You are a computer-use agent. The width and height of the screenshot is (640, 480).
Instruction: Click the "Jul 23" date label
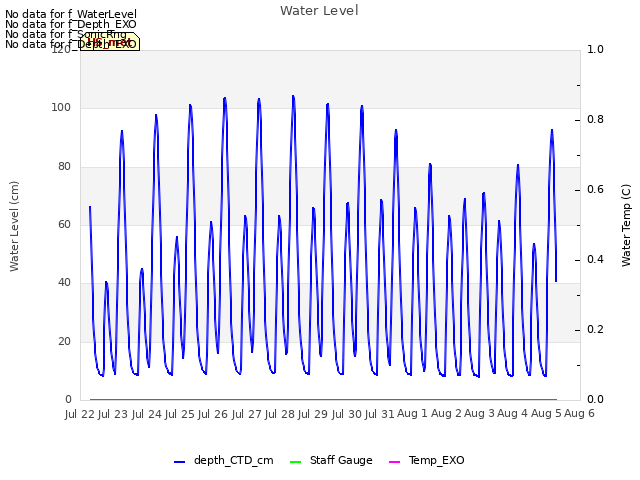point(113,414)
